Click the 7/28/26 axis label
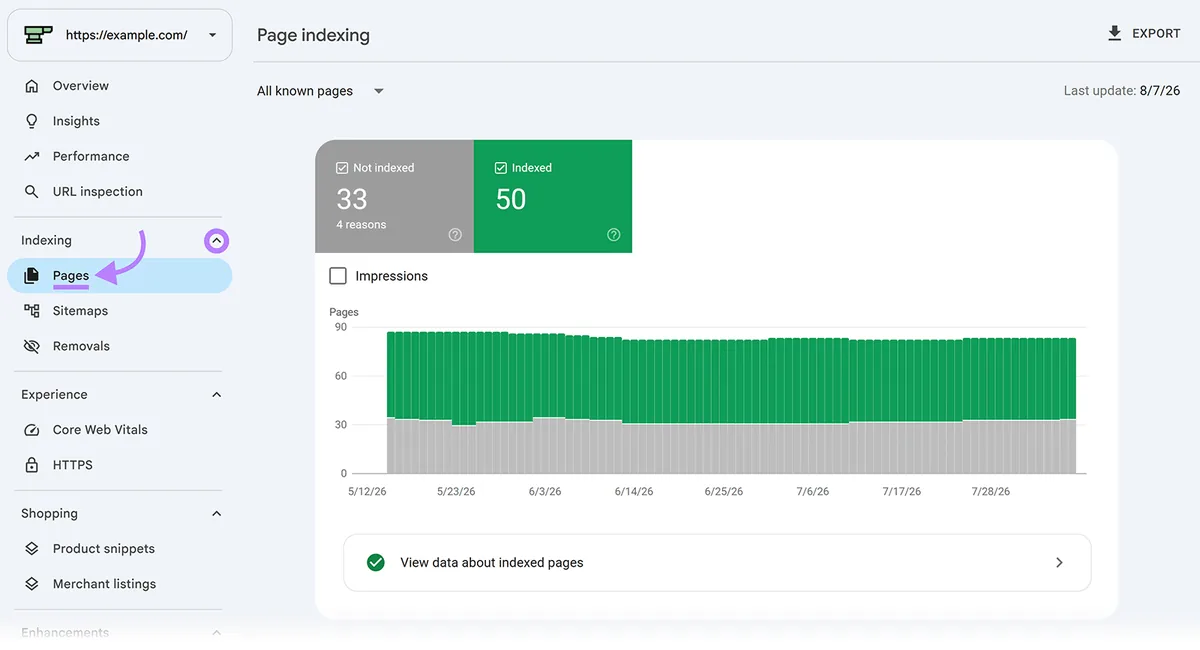The width and height of the screenshot is (1200, 650). [991, 492]
